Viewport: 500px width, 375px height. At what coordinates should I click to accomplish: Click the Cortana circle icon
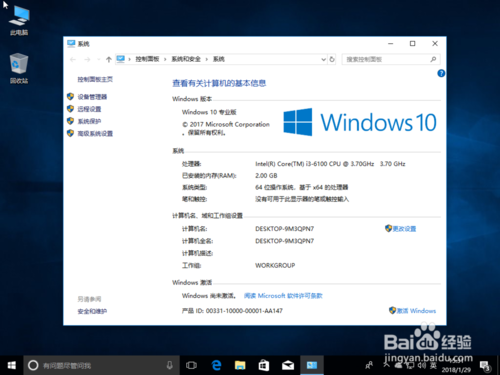click(x=33, y=365)
